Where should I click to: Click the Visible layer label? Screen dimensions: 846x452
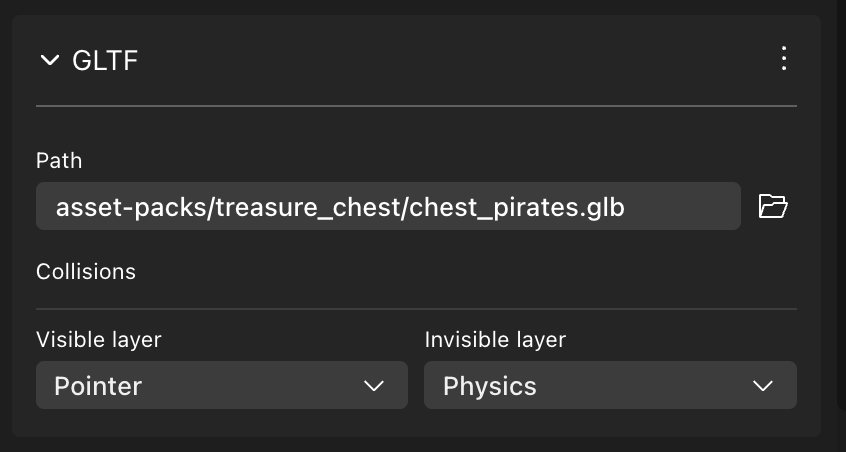click(98, 340)
